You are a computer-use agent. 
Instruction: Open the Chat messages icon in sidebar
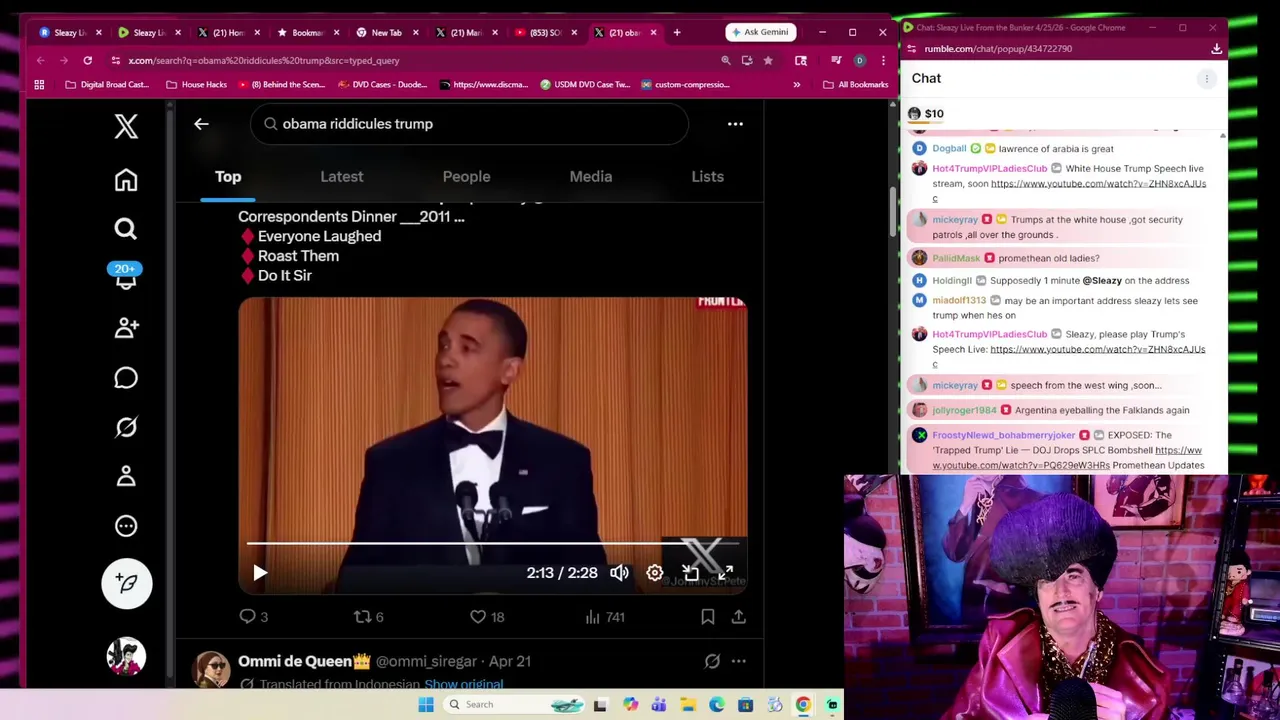[x=125, y=377]
